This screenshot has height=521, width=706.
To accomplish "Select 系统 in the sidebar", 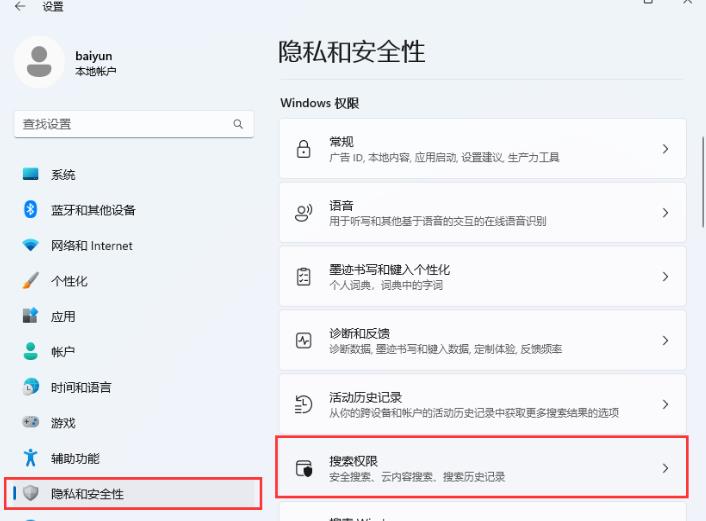I will [133, 174].
